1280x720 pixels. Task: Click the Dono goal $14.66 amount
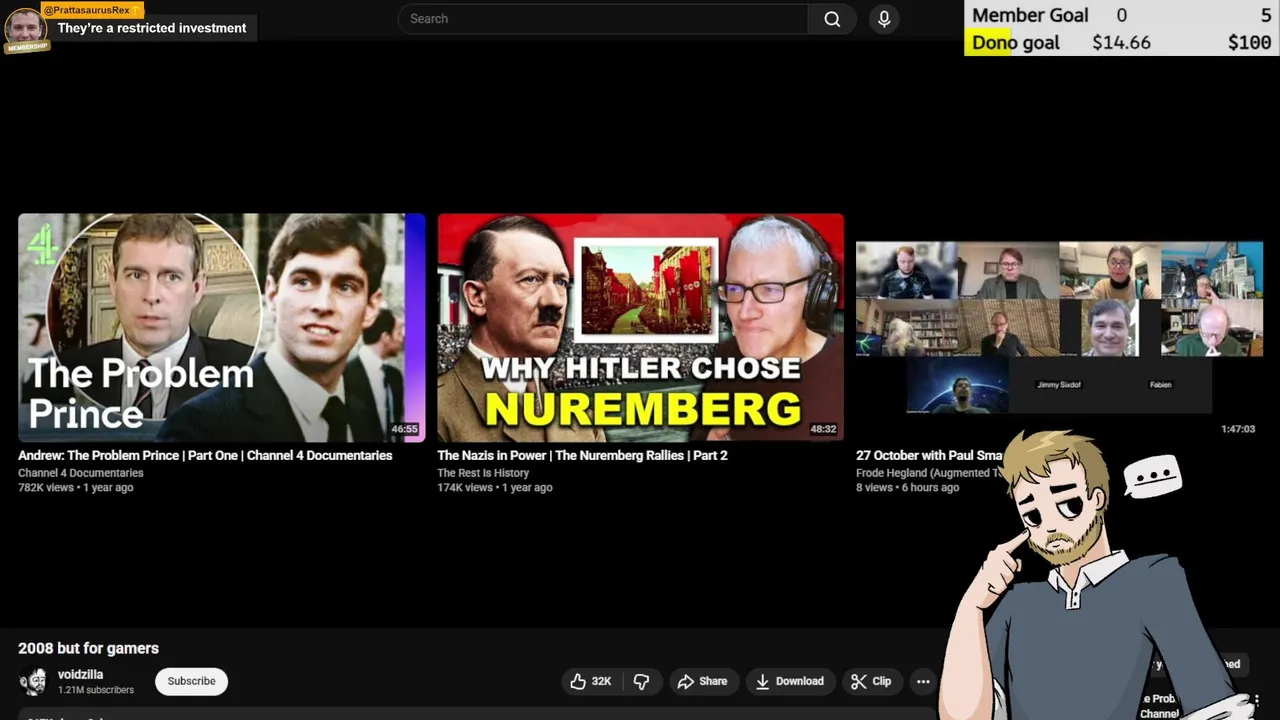[x=1121, y=43]
